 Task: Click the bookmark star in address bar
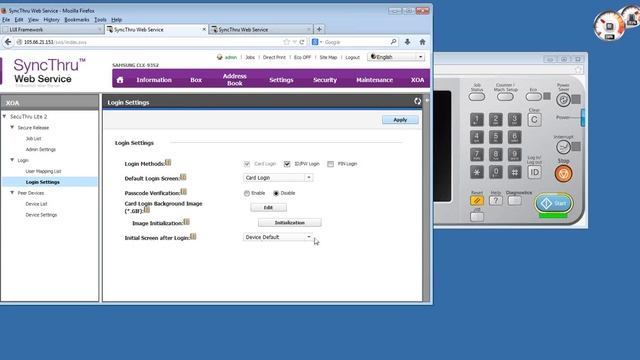click(x=286, y=42)
